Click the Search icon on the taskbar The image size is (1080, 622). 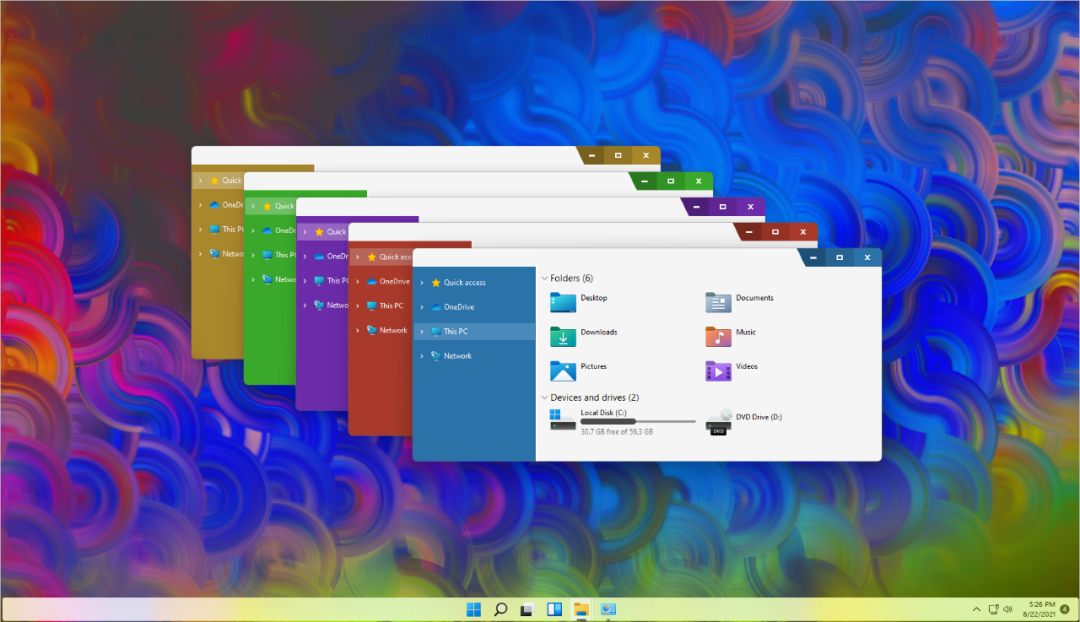pos(501,609)
